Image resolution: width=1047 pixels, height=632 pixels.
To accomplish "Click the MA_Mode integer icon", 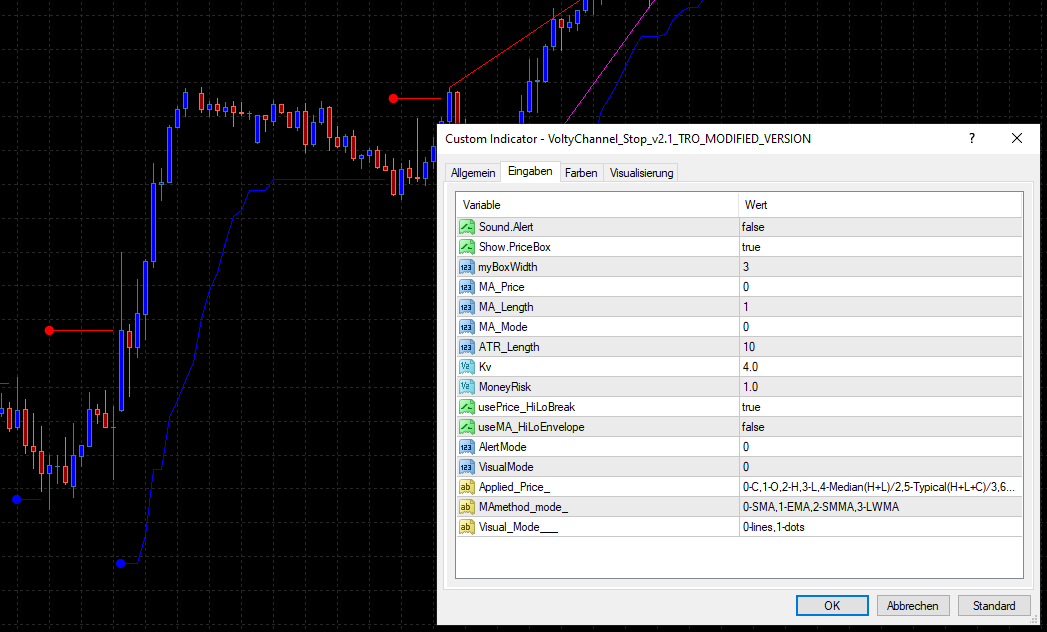I will pos(466,327).
